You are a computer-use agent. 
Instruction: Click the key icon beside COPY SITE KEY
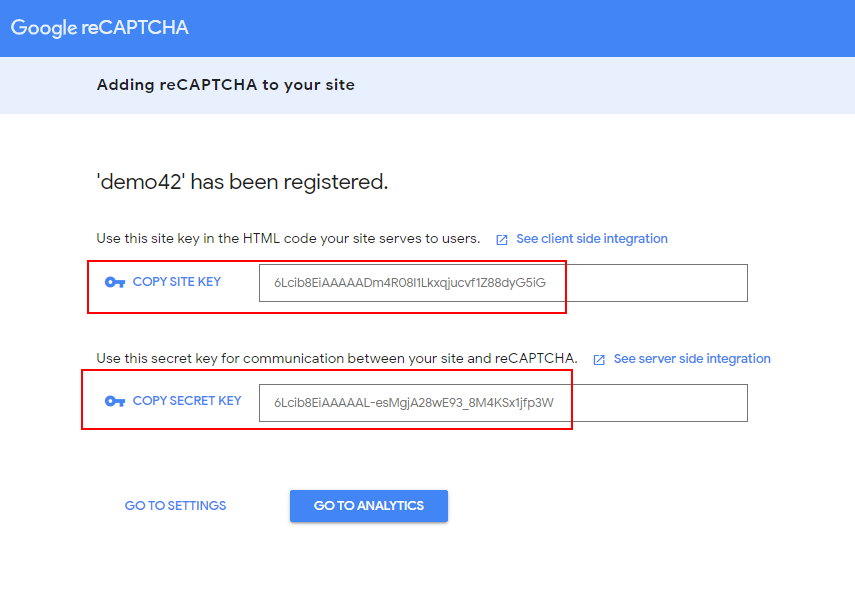115,282
